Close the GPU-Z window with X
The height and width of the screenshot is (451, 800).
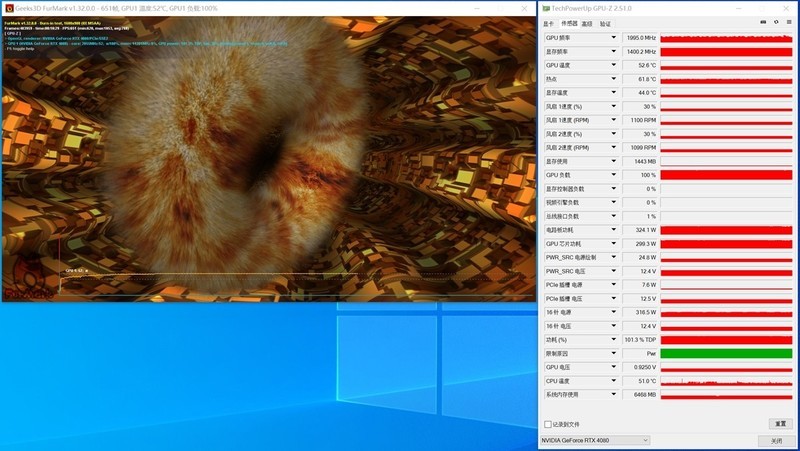click(x=786, y=8)
